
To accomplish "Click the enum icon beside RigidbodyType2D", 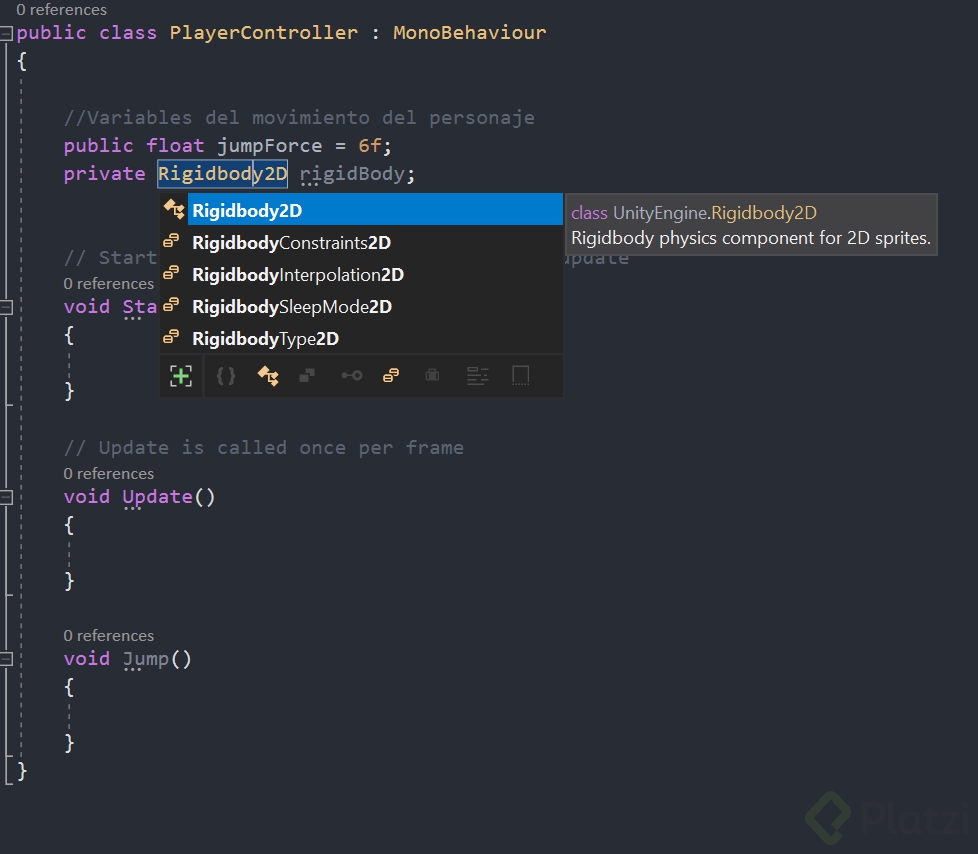I will (x=171, y=337).
